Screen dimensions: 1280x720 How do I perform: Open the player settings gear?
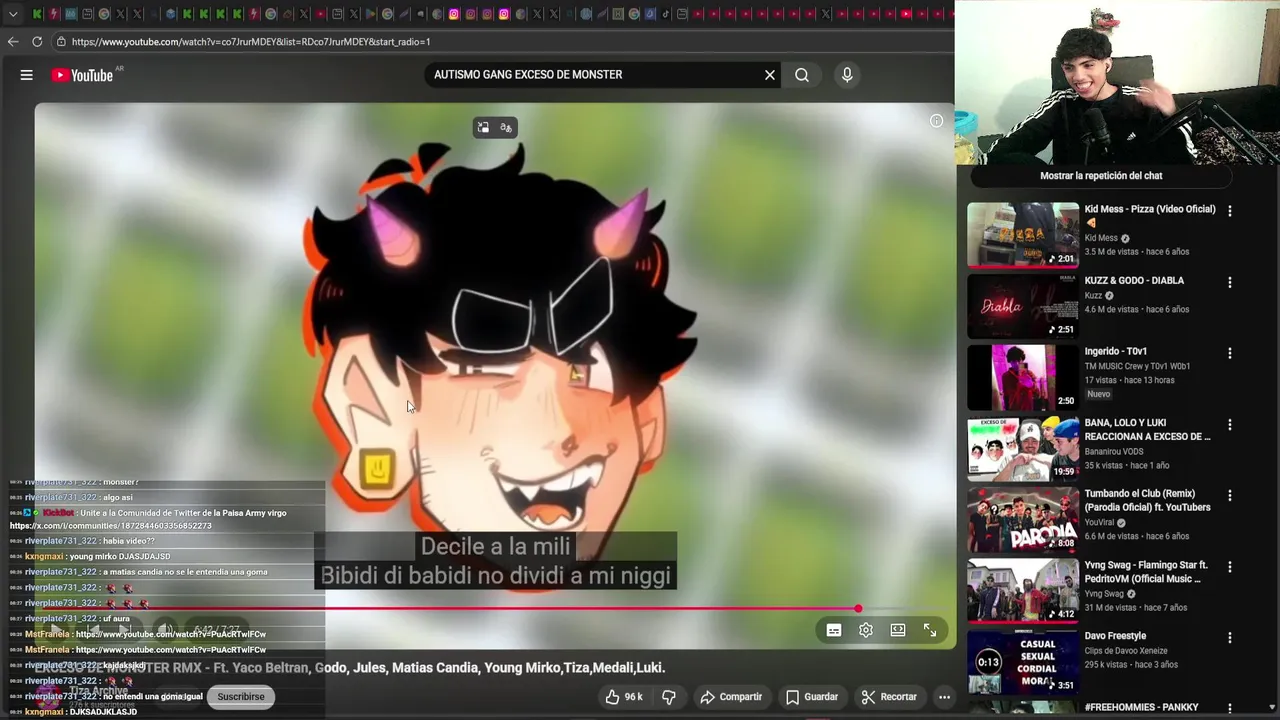click(866, 630)
